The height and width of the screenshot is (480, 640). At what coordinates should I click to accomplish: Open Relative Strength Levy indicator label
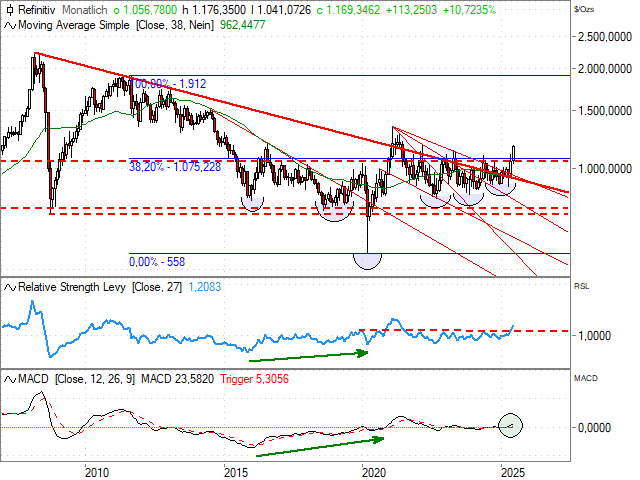(72, 287)
